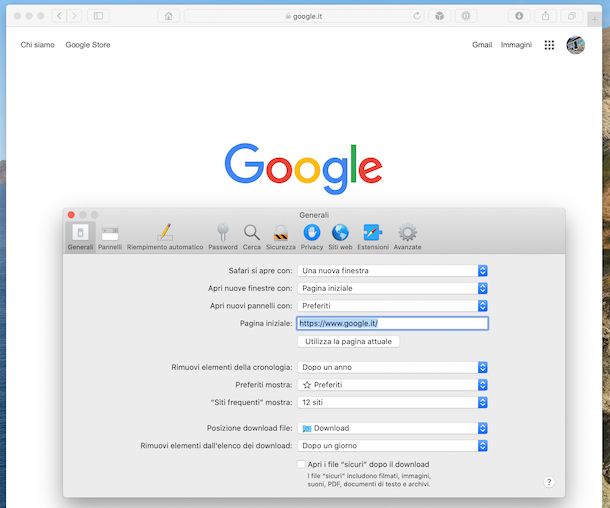The image size is (610, 508).
Task: Open the Google Store link
Action: (x=88, y=45)
